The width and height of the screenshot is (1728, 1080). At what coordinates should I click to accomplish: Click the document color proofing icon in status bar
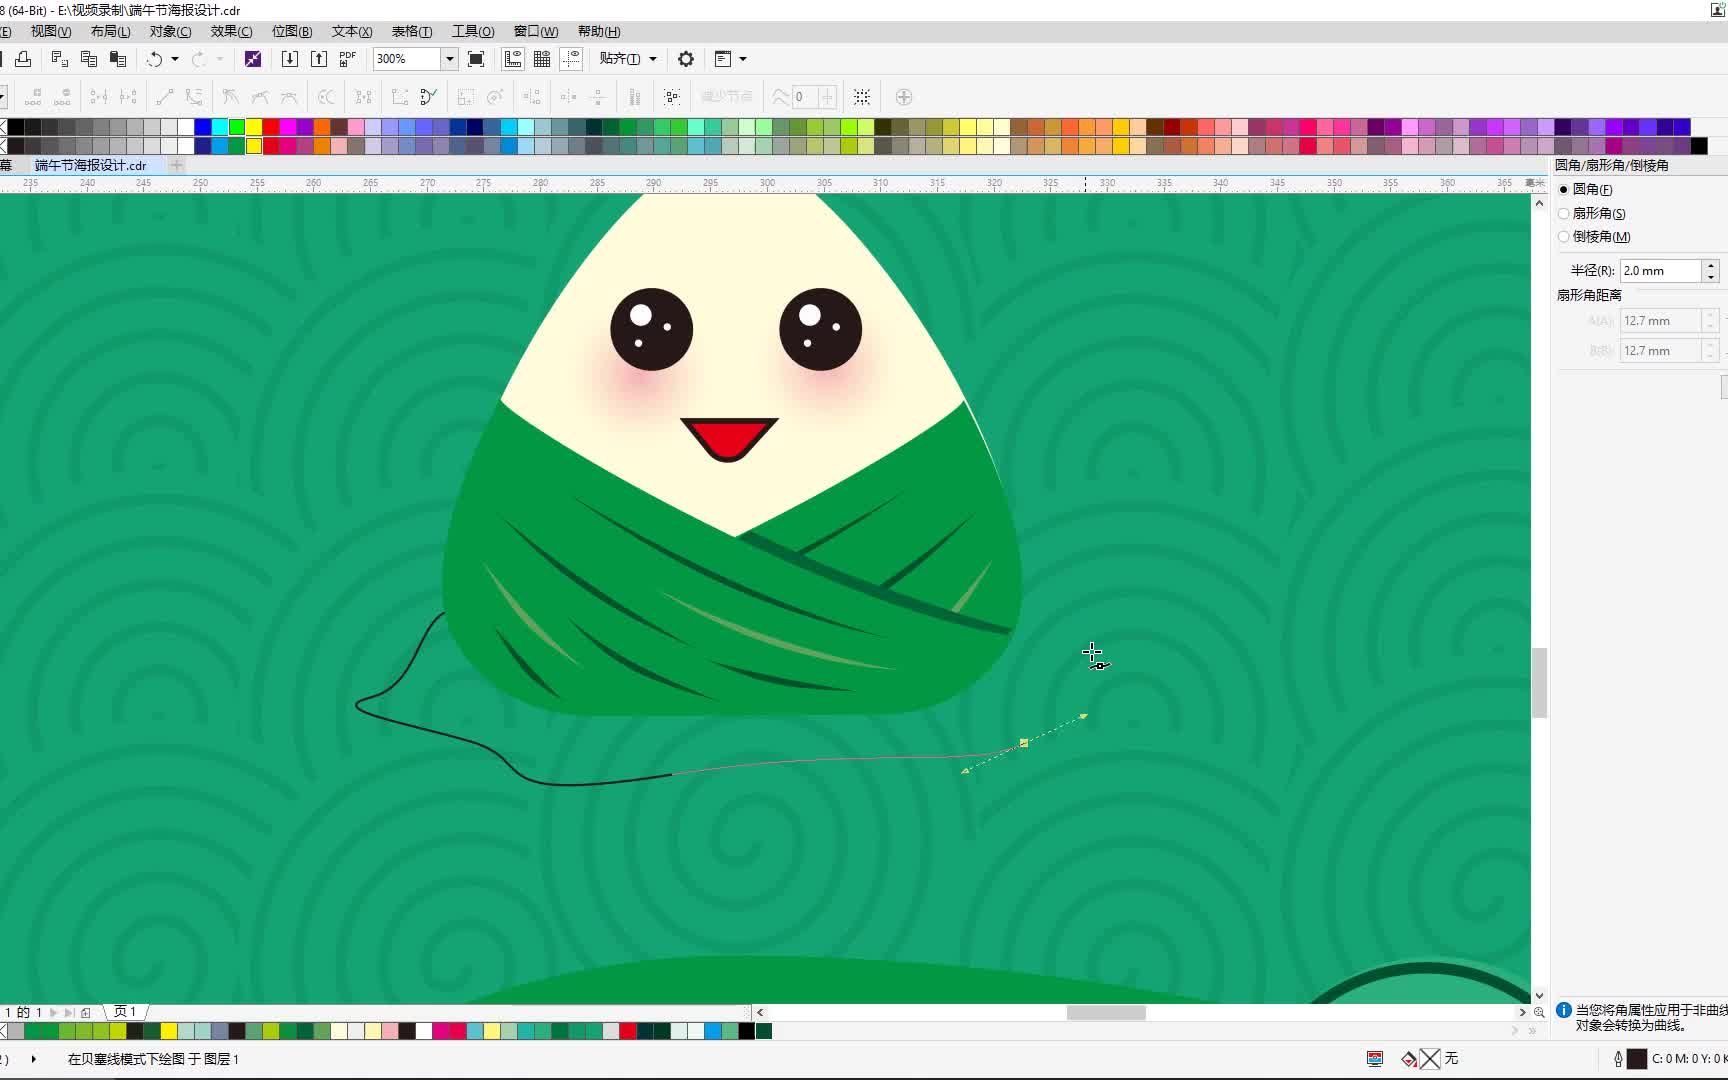[1375, 1058]
